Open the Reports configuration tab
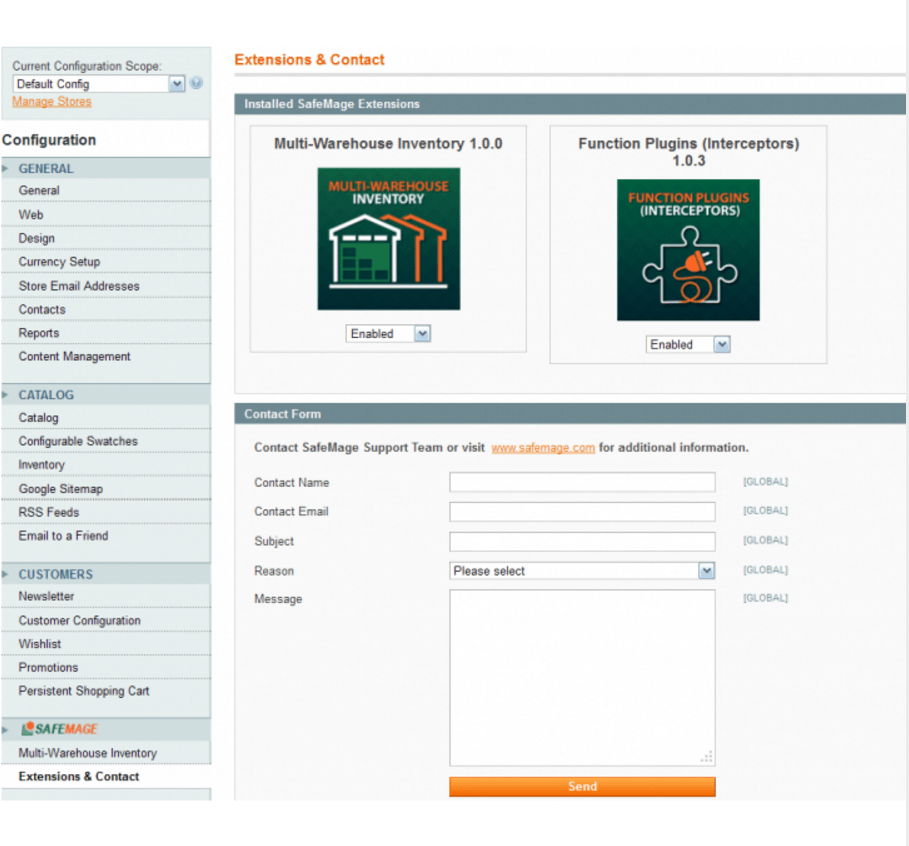This screenshot has width=909, height=846. [106, 333]
